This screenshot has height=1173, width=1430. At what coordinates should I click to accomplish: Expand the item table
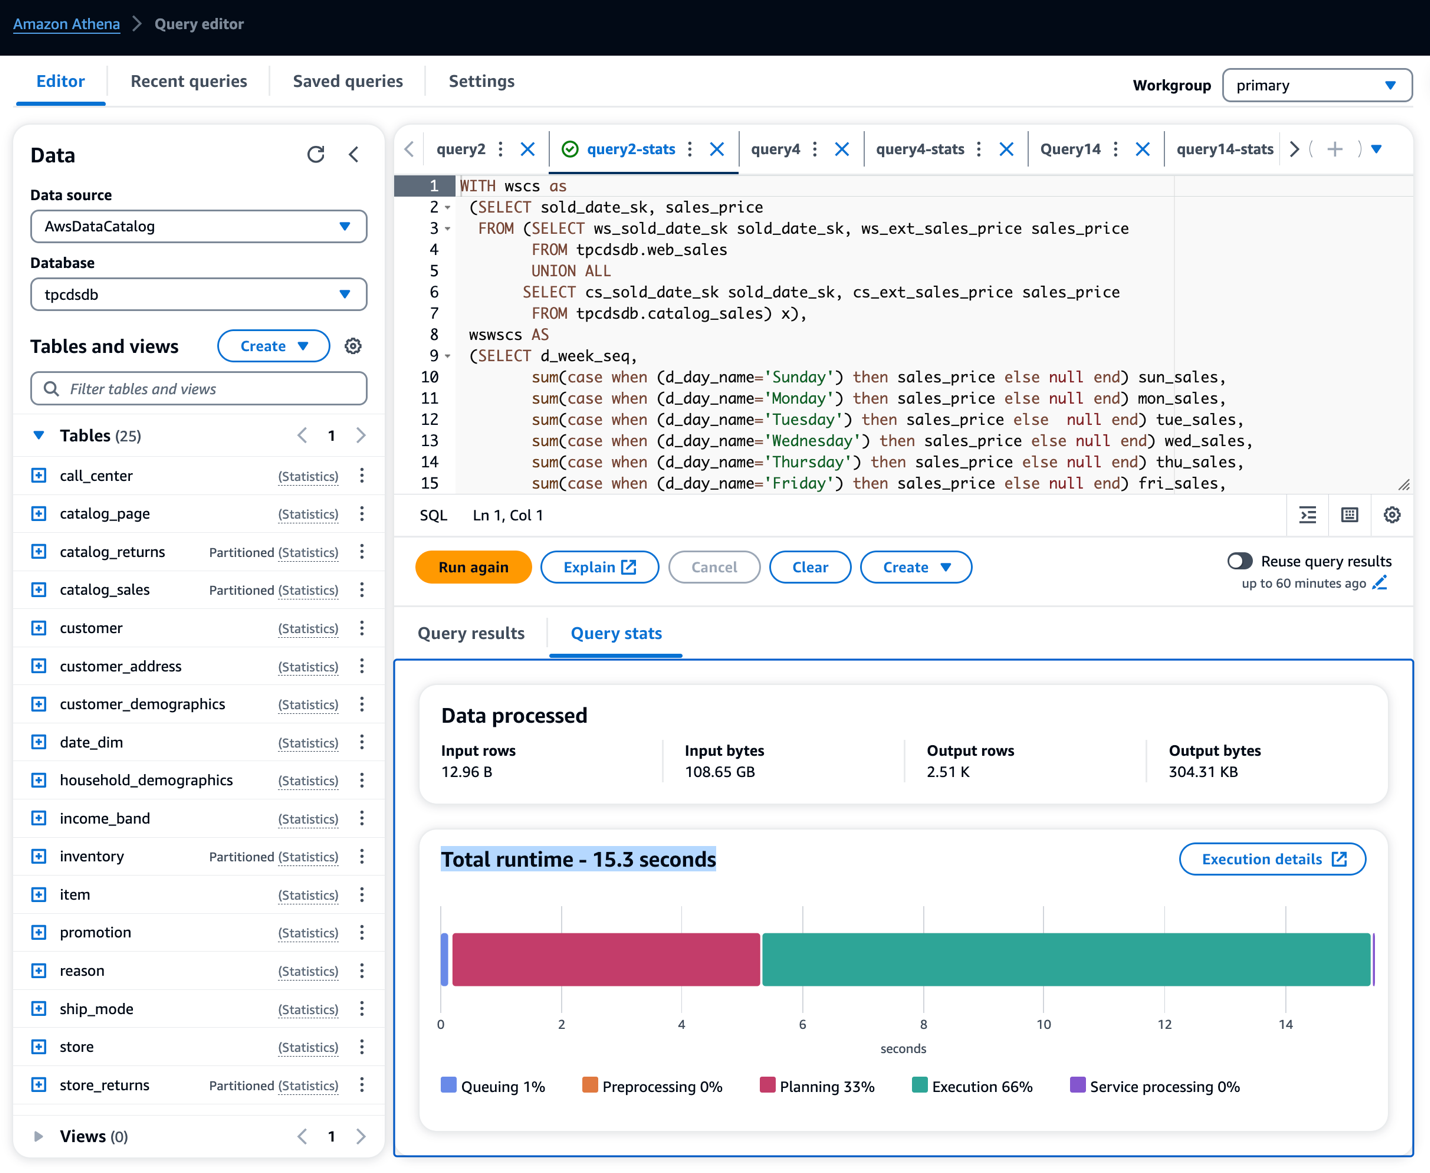point(39,895)
